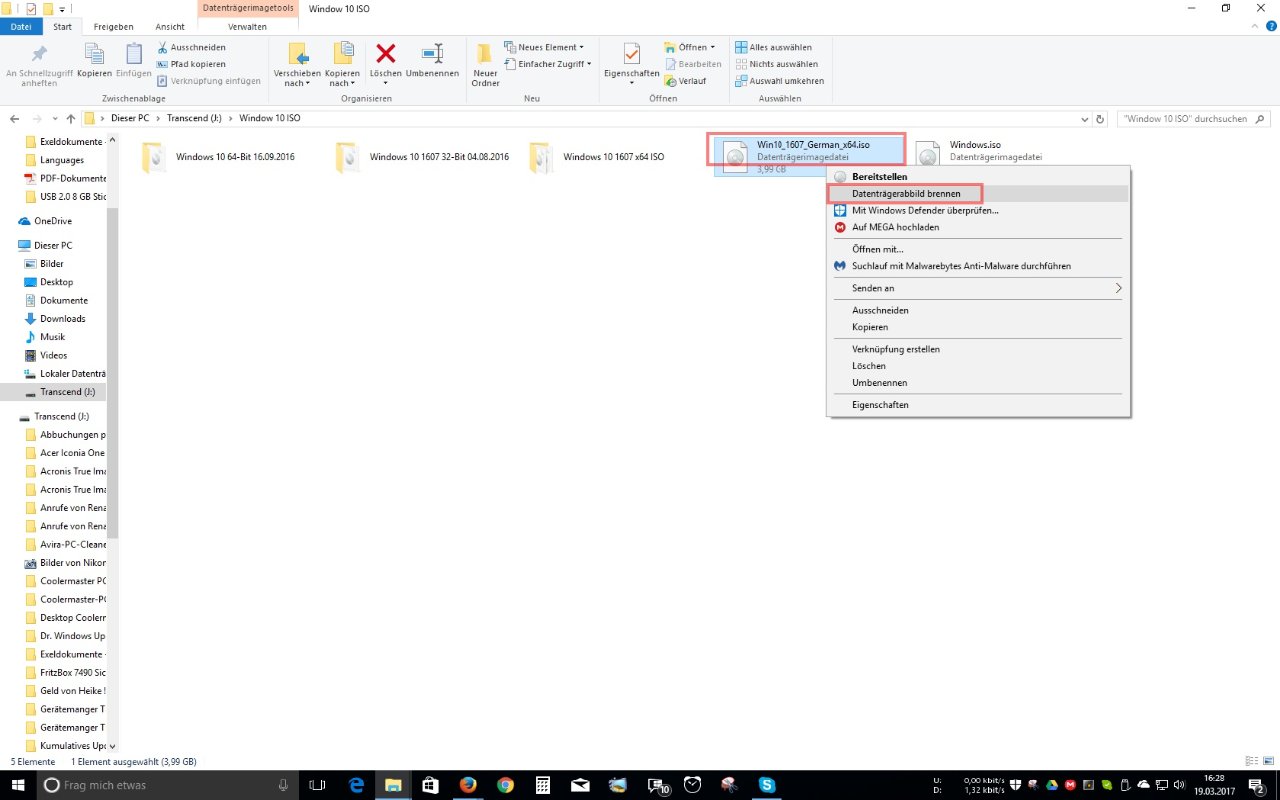Open the address bar history dropdown arrow
Viewport: 1280px width, 800px height.
1086,118
